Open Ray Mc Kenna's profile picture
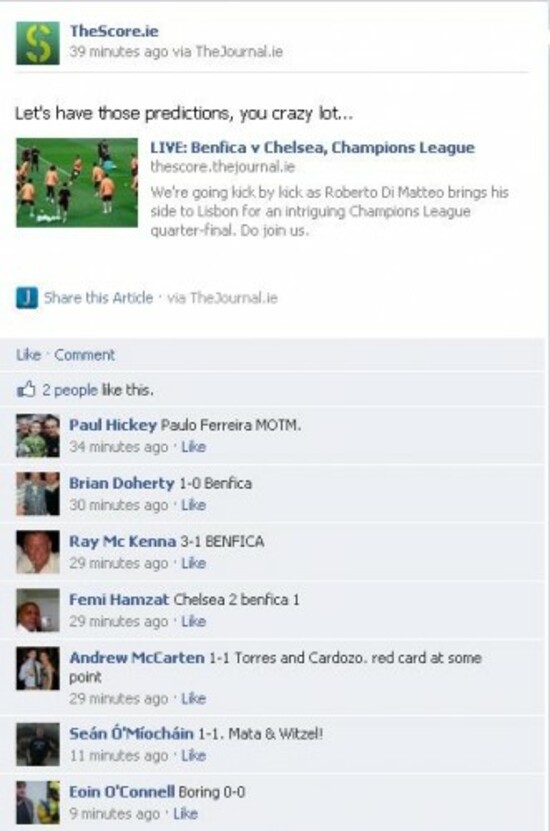Viewport: 550px width, 831px height. [38, 552]
